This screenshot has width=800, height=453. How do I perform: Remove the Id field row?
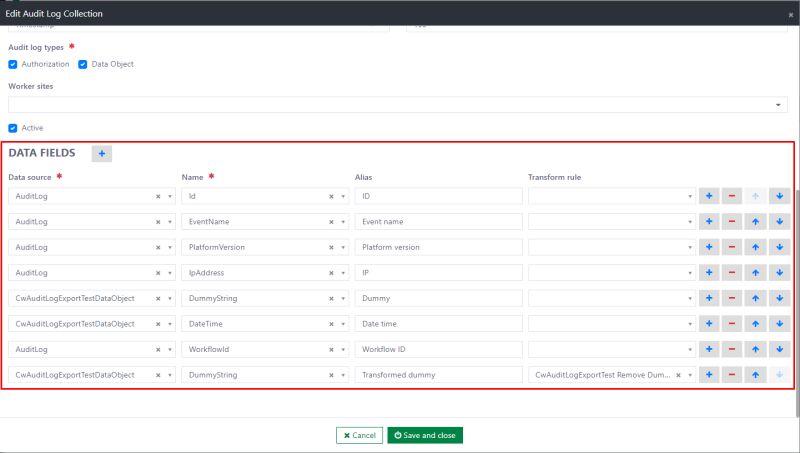732,196
